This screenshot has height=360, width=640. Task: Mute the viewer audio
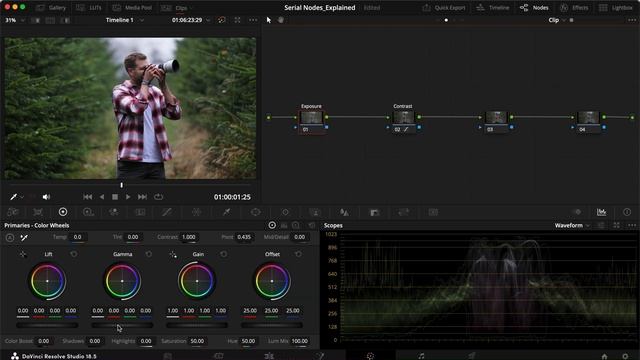[46, 197]
